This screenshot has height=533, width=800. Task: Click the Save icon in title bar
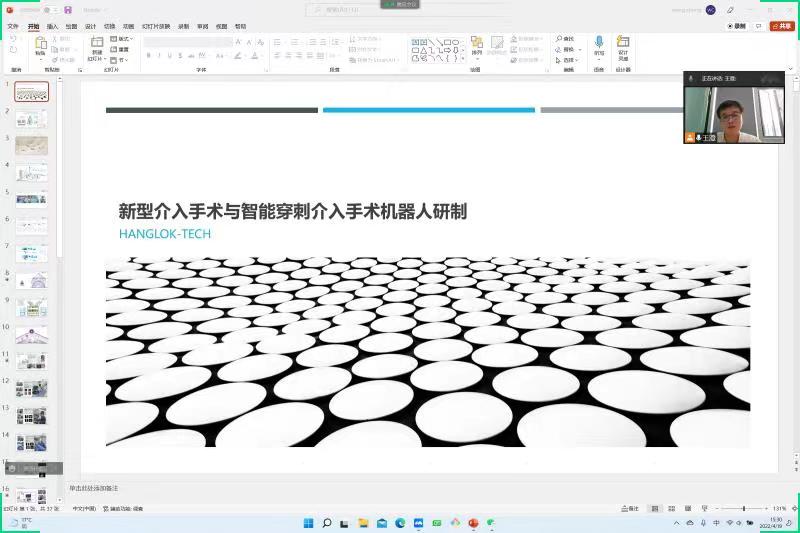[x=68, y=10]
